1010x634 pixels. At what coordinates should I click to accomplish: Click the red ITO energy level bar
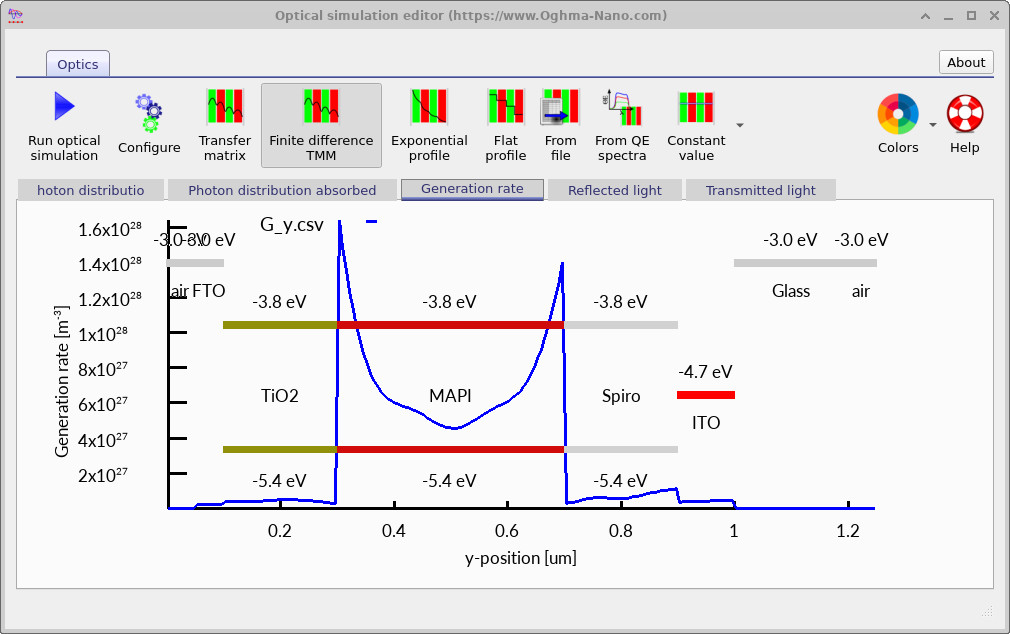pyautogui.click(x=706, y=395)
